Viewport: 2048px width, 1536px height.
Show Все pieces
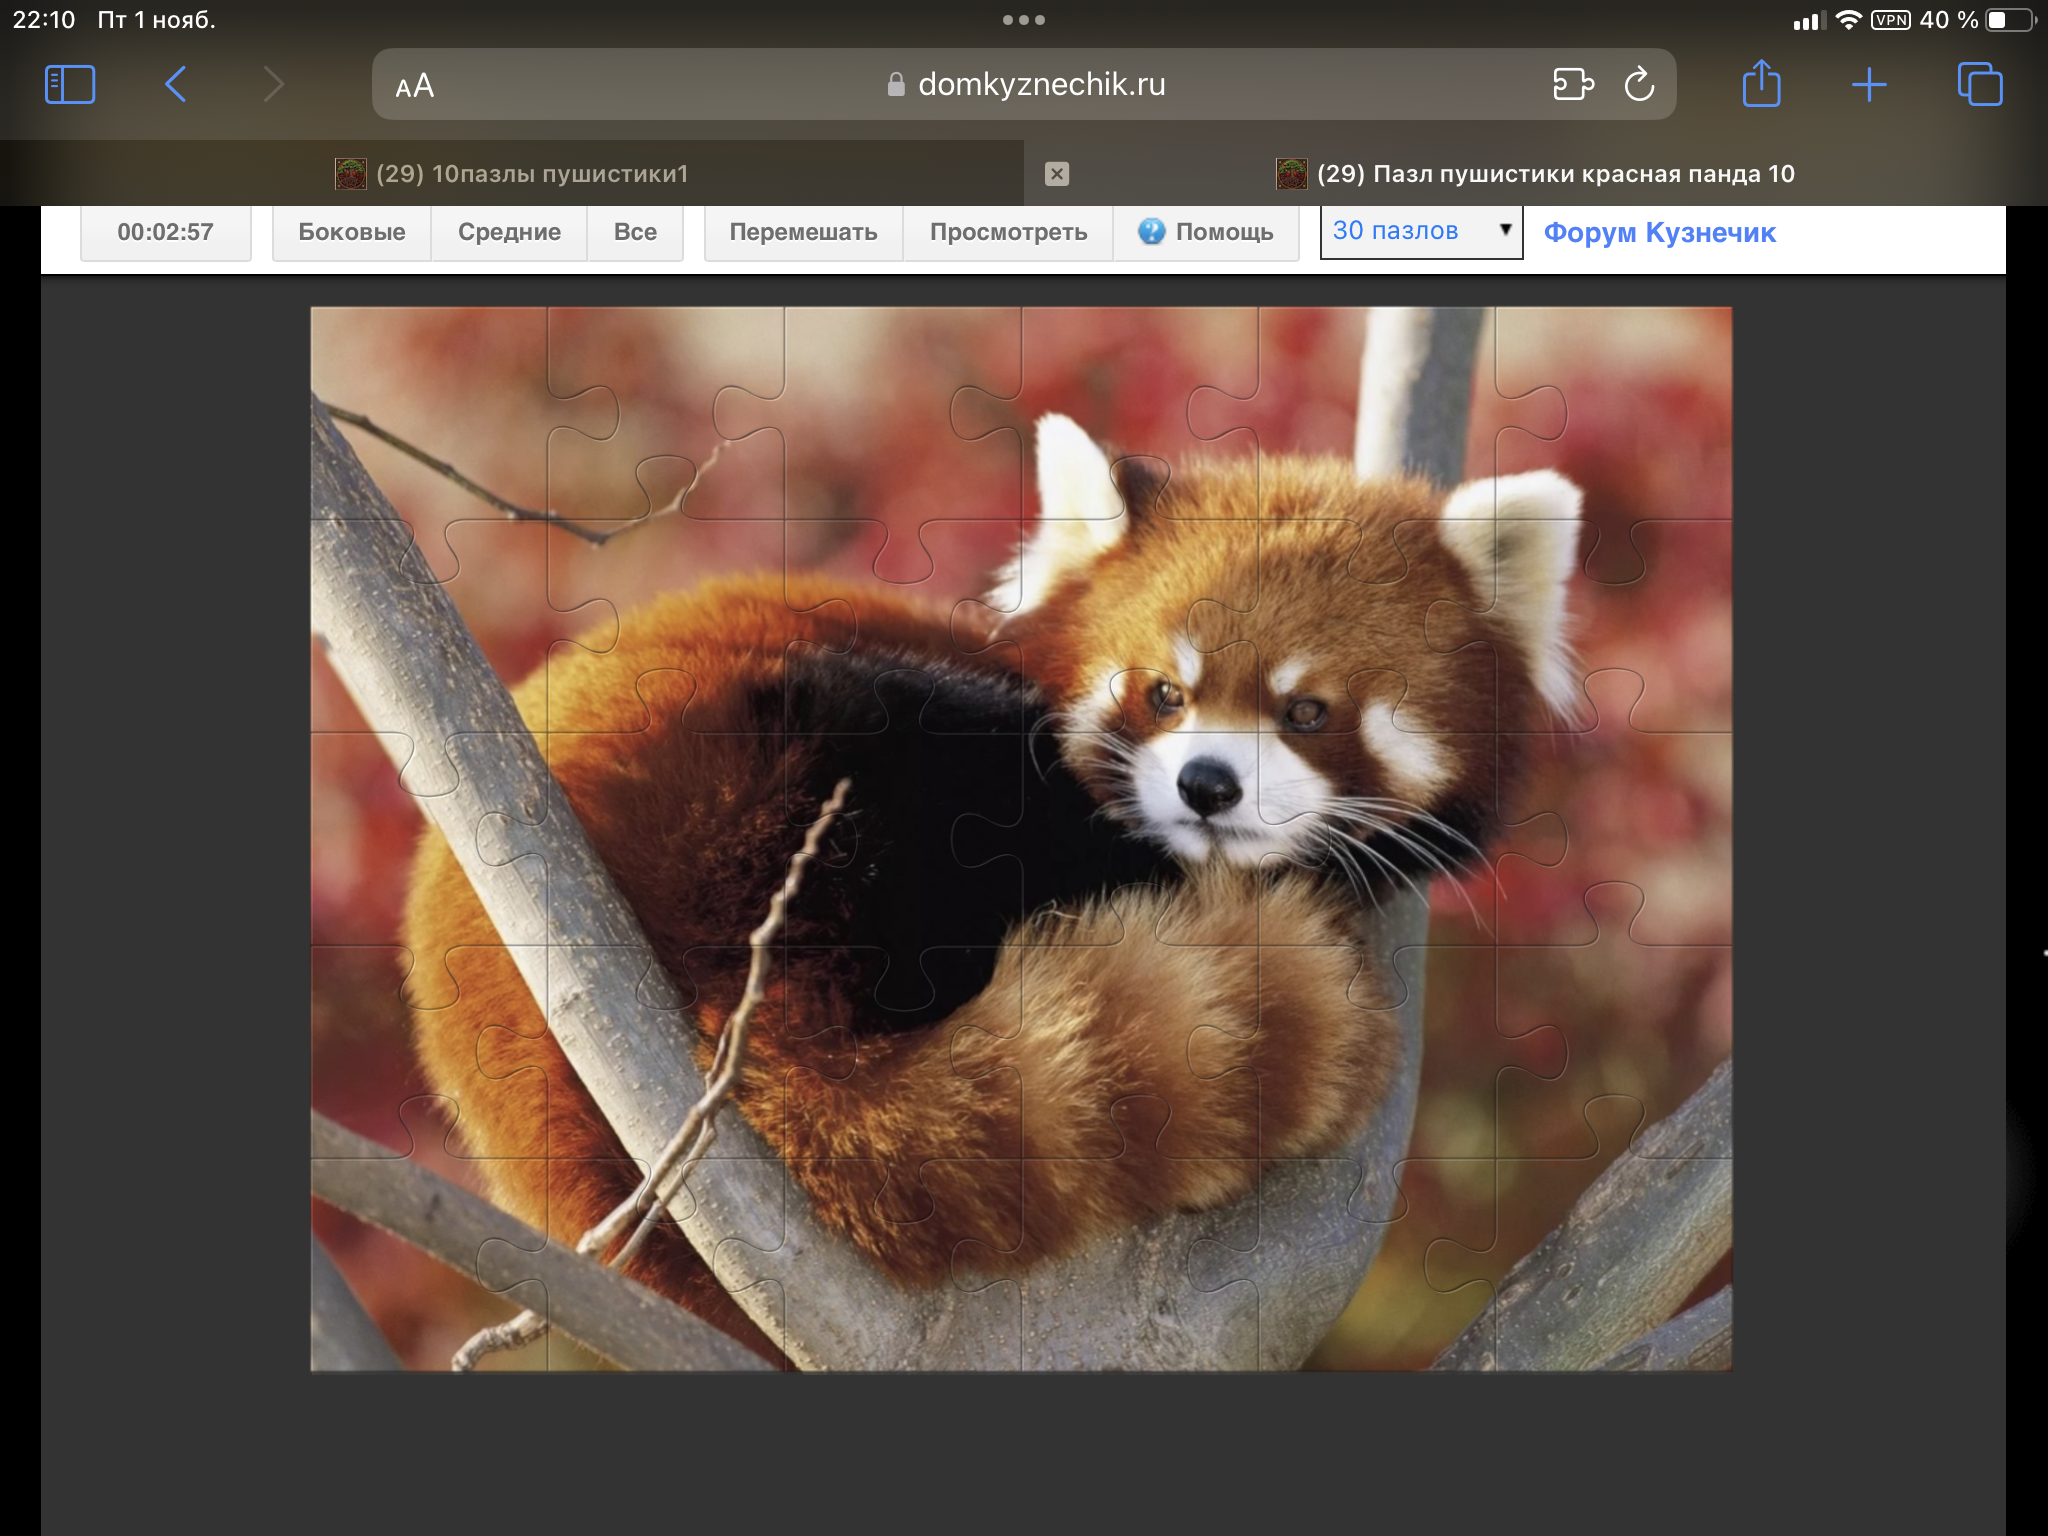635,232
